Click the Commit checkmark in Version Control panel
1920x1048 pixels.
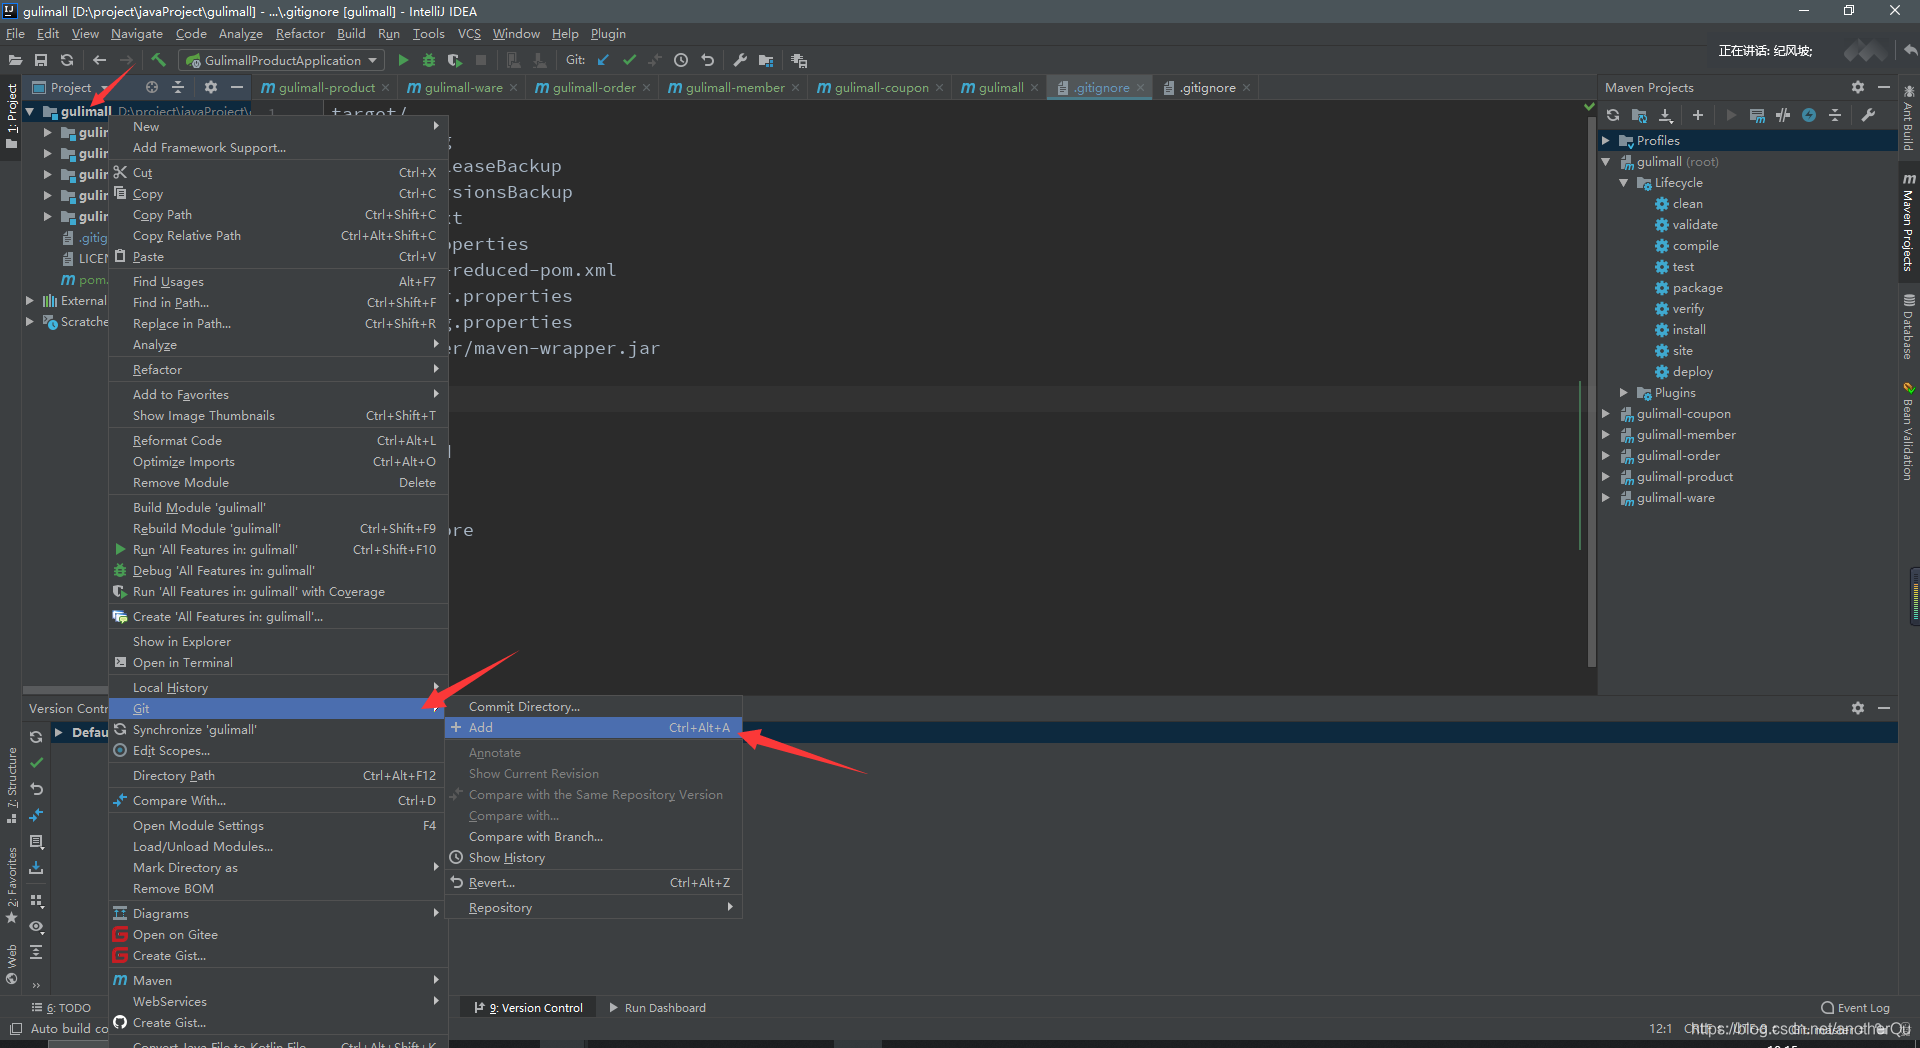pos(36,762)
